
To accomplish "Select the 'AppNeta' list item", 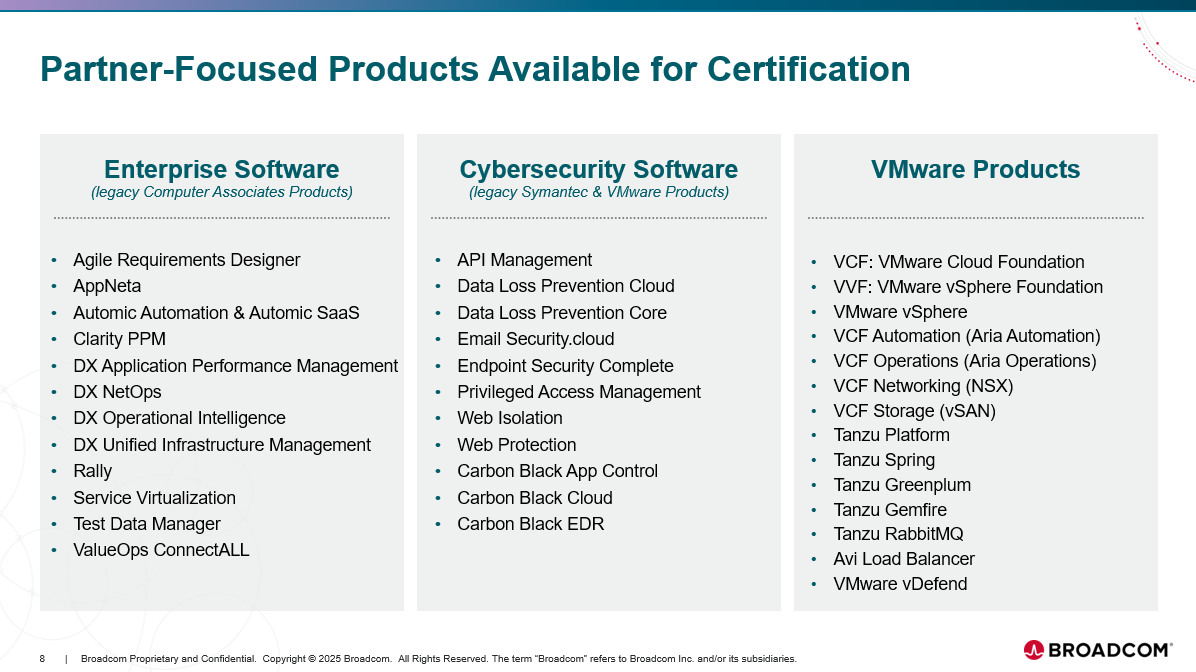I will 107,286.
